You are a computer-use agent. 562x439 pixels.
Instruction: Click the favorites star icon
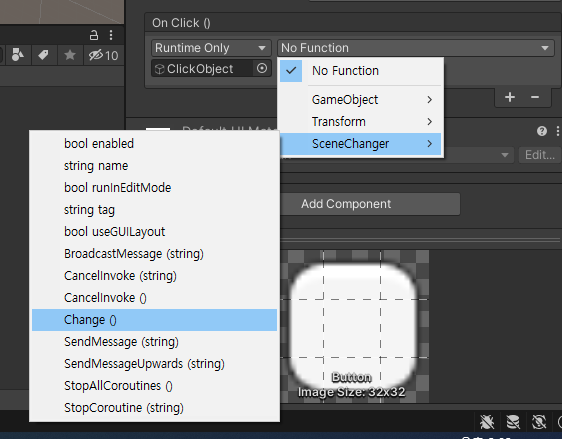[70, 55]
